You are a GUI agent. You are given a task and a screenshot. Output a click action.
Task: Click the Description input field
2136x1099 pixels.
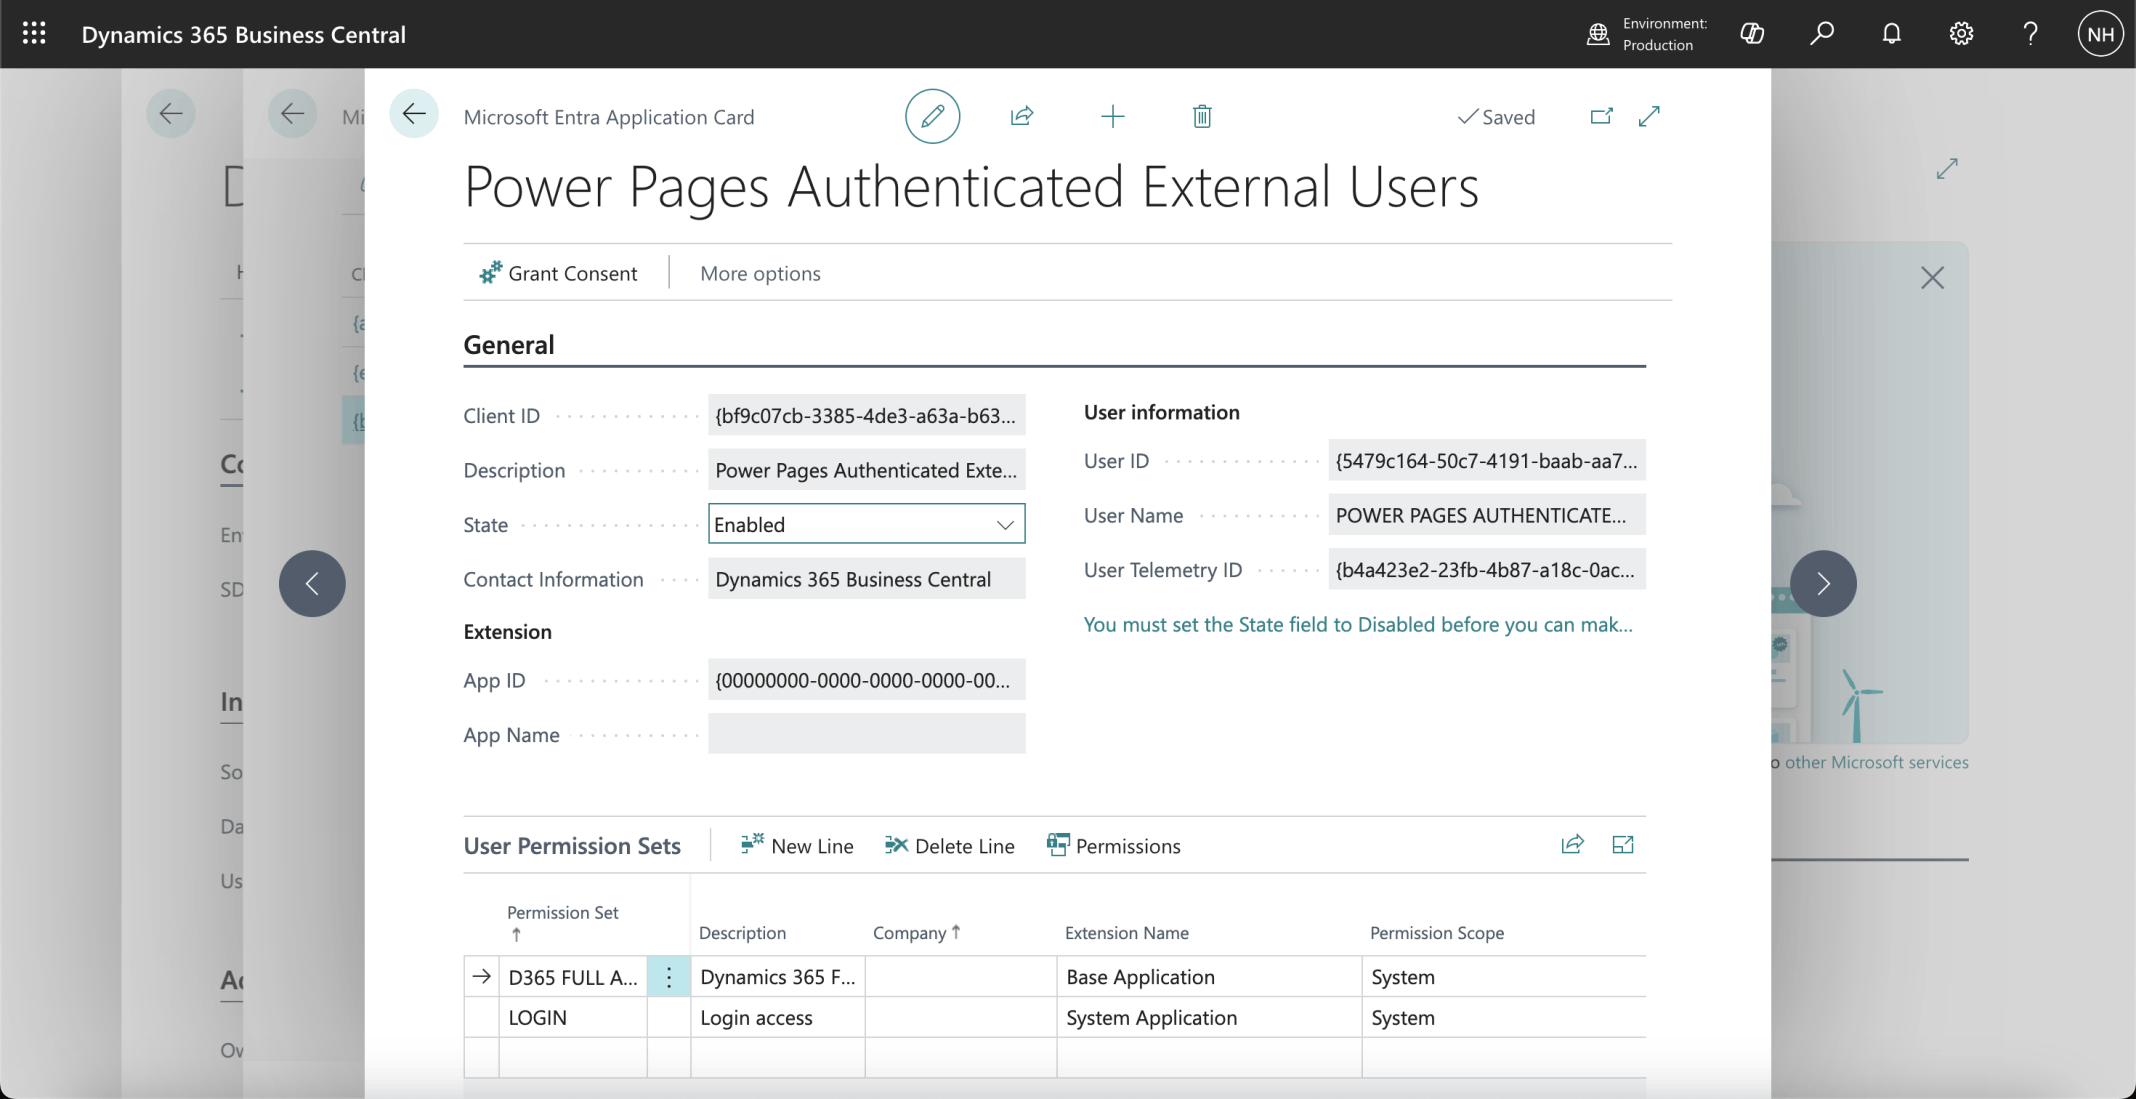pyautogui.click(x=866, y=470)
